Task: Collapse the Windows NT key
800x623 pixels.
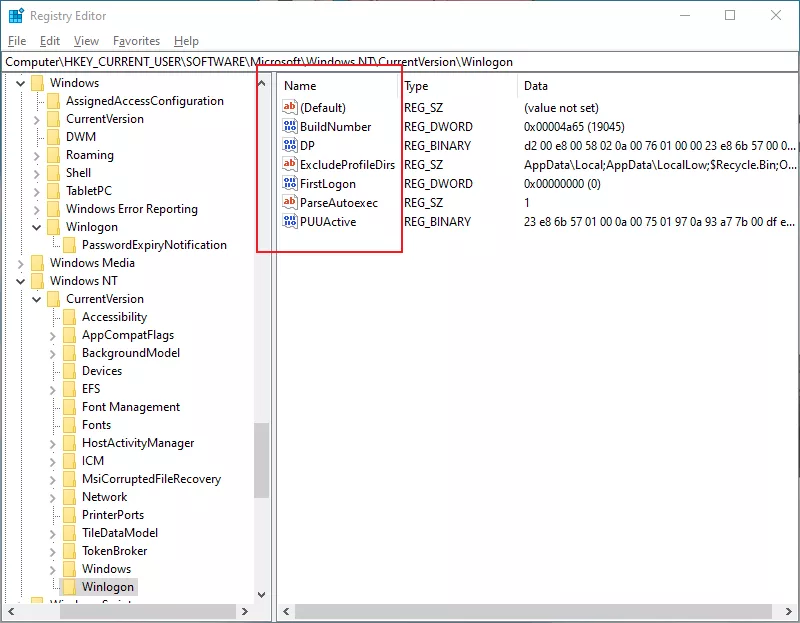Action: click(x=20, y=281)
